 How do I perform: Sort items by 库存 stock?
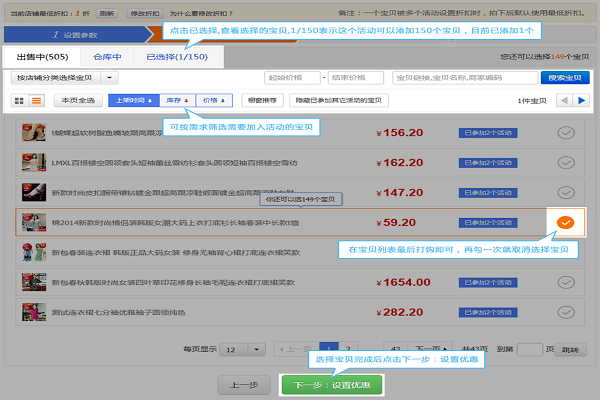(x=178, y=100)
